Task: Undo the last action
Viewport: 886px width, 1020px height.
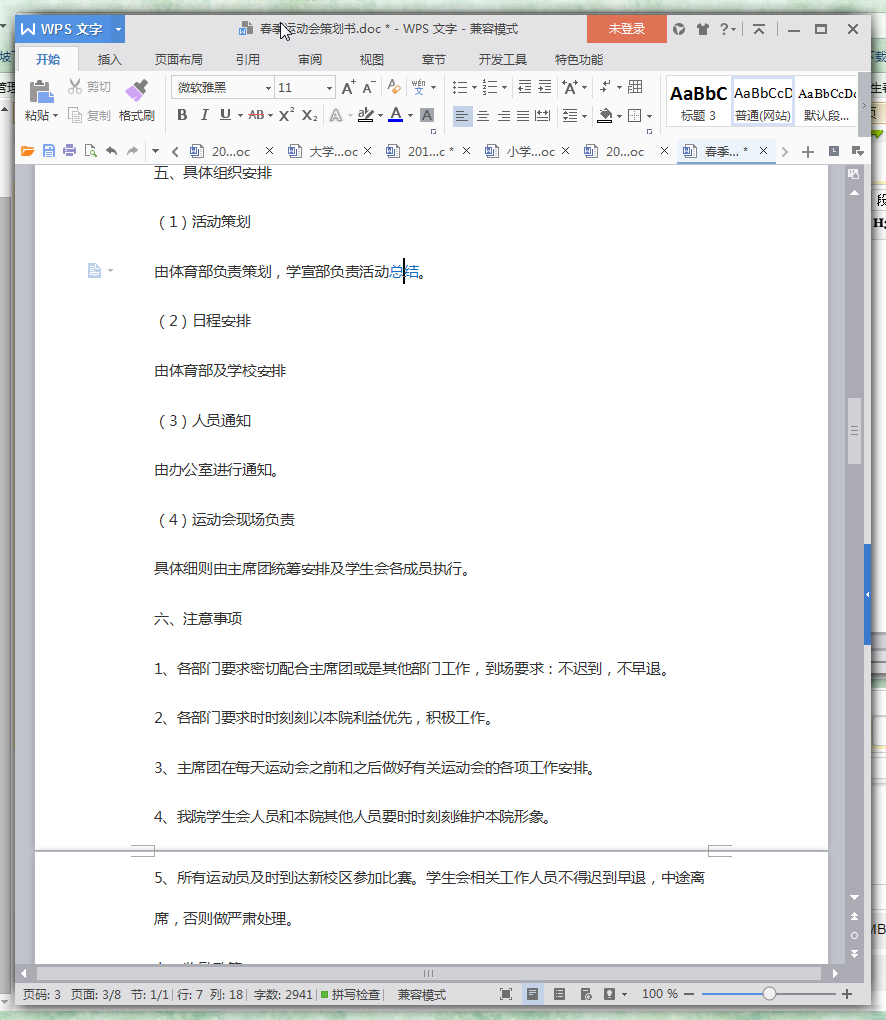Action: click(x=112, y=151)
